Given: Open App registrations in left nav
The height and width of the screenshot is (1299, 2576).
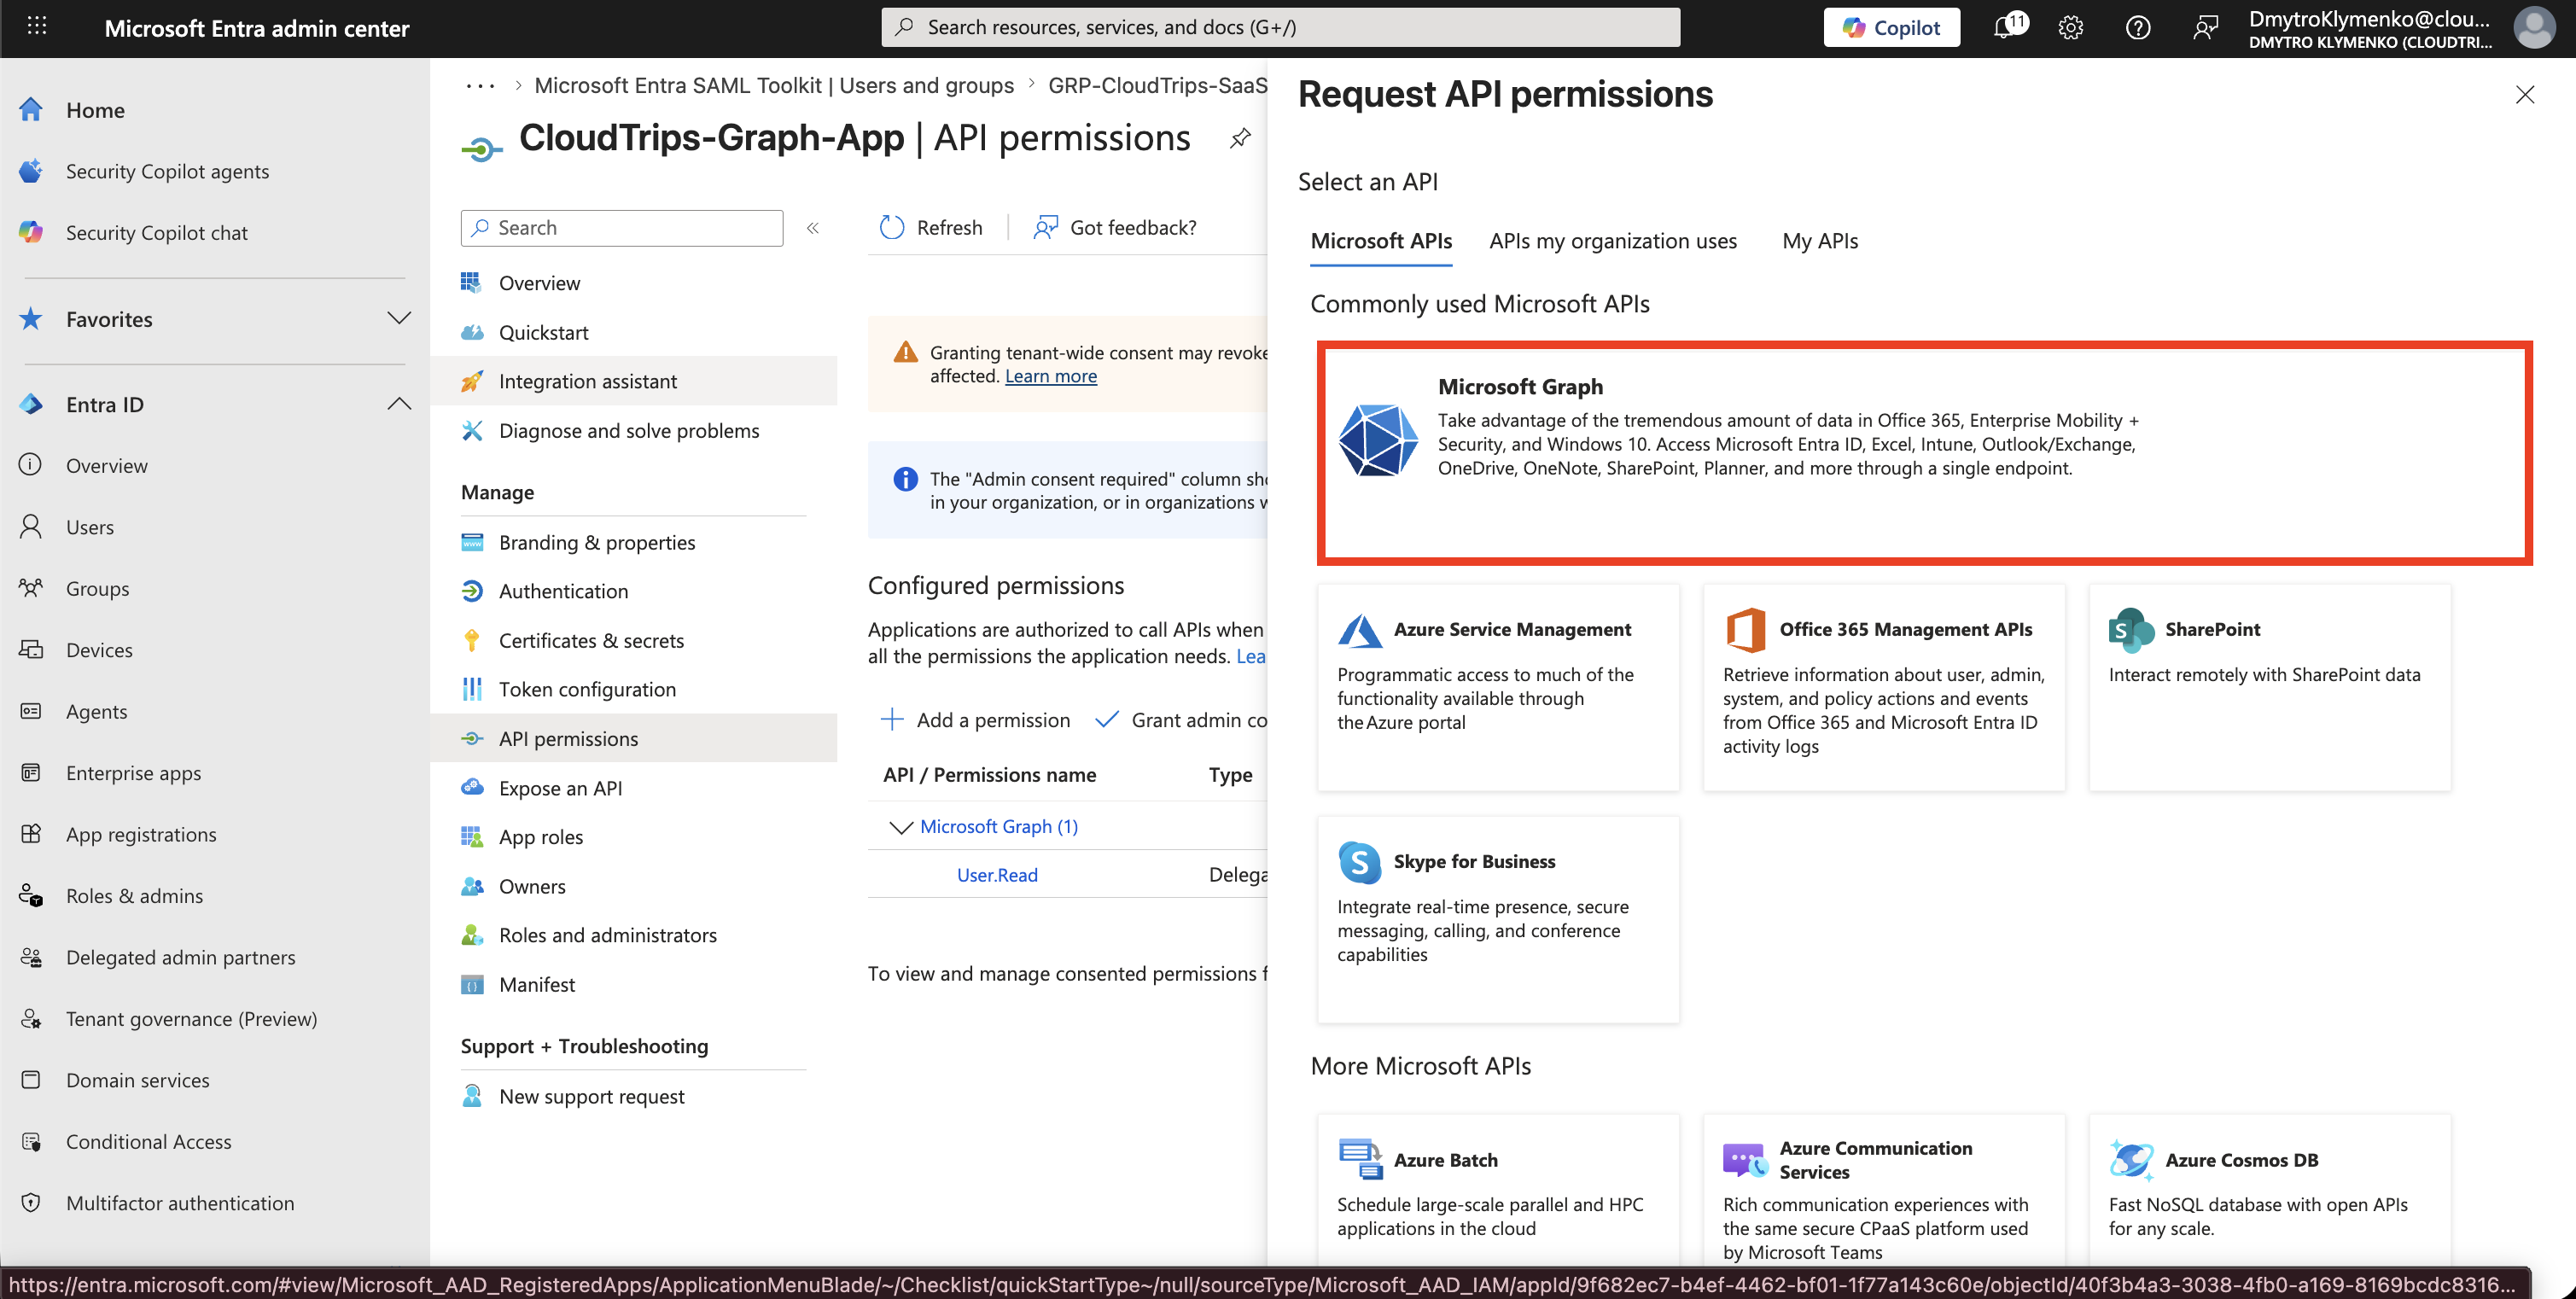Looking at the screenshot, I should tap(141, 834).
